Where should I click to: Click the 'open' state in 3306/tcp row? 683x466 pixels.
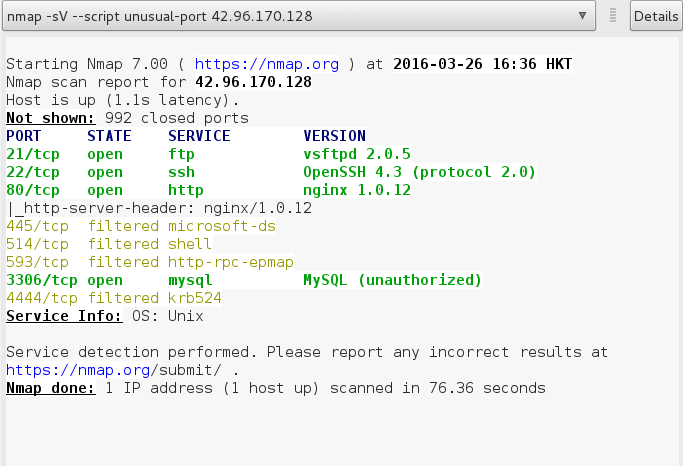[105, 280]
